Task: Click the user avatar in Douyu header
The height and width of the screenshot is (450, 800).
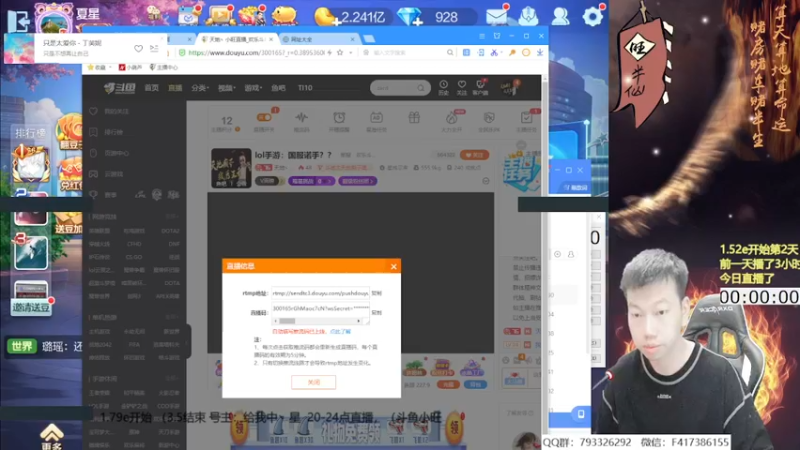Action: (508, 87)
